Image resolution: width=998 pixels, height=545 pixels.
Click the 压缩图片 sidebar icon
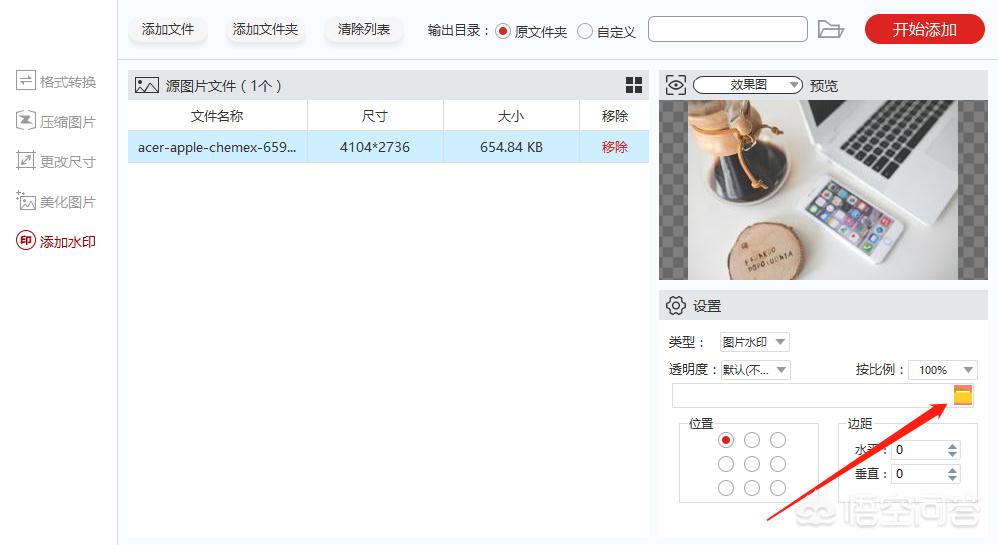[25, 120]
